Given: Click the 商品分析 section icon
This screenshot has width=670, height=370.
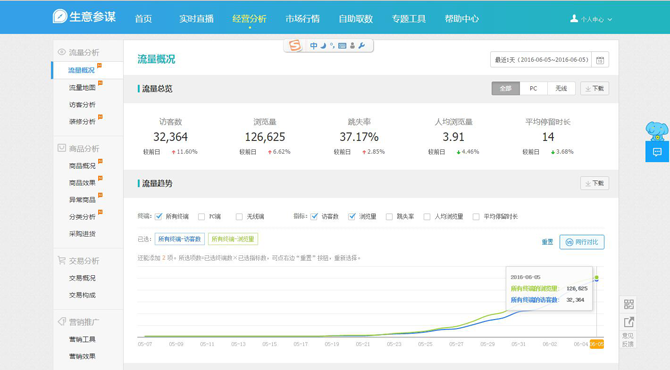Looking at the screenshot, I should [x=62, y=148].
